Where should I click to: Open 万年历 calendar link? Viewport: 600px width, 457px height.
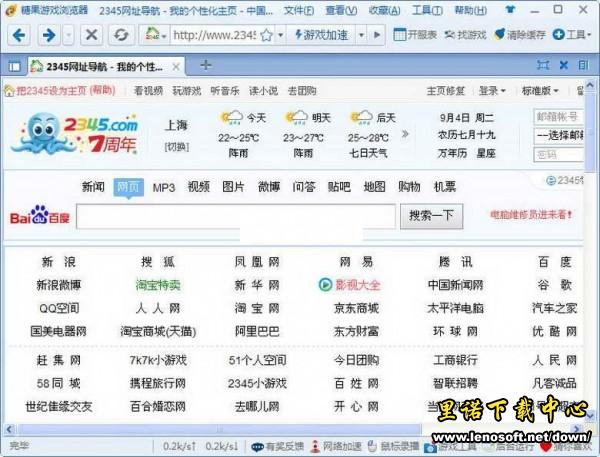452,153
